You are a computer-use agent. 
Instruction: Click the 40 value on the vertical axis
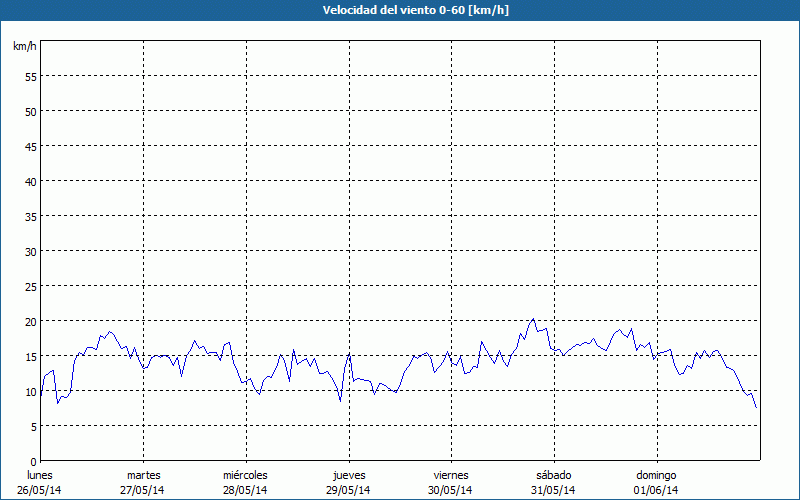(x=31, y=181)
